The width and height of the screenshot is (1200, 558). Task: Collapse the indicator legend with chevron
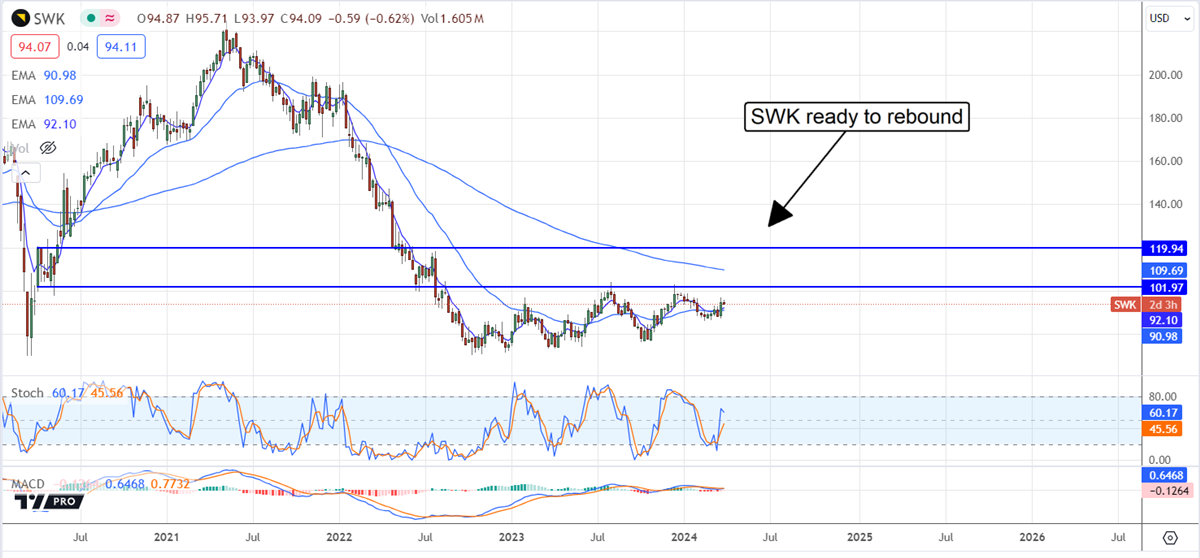pos(25,173)
